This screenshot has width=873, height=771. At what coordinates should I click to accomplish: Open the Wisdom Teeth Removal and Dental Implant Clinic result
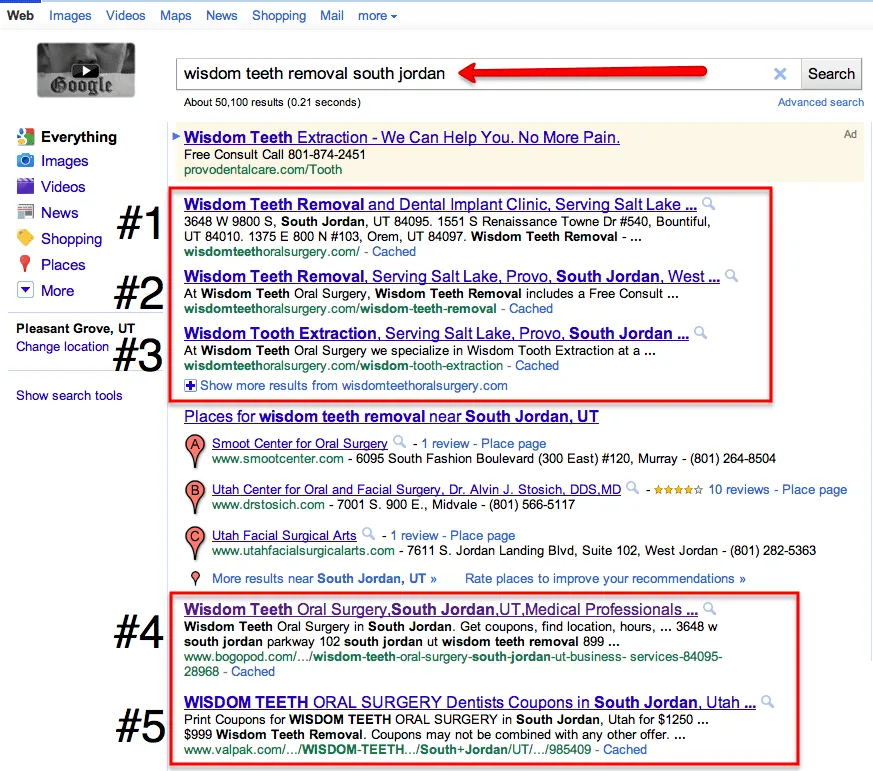tap(440, 204)
